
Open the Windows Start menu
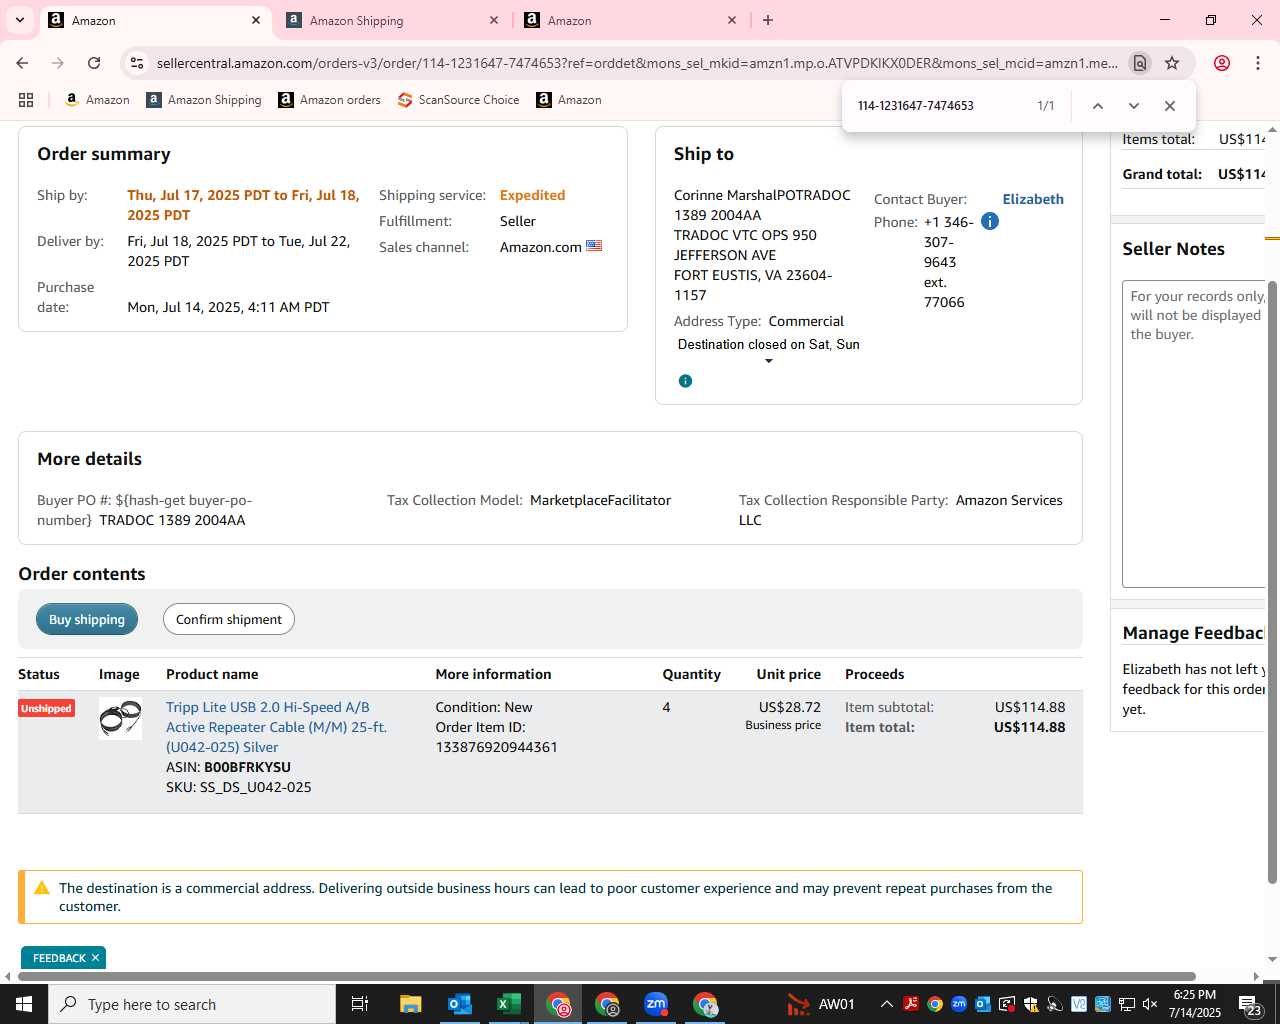click(x=24, y=1004)
